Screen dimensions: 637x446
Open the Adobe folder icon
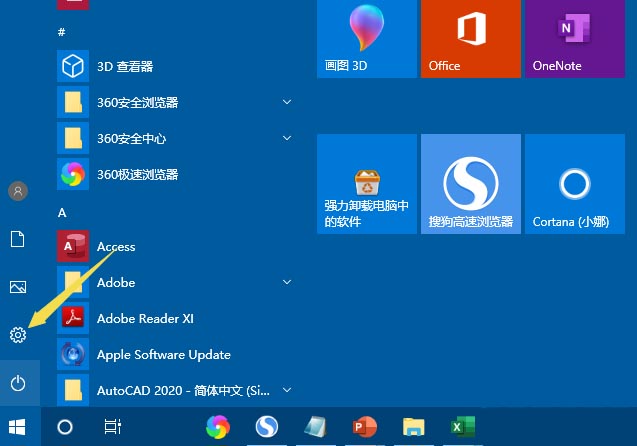click(73, 282)
